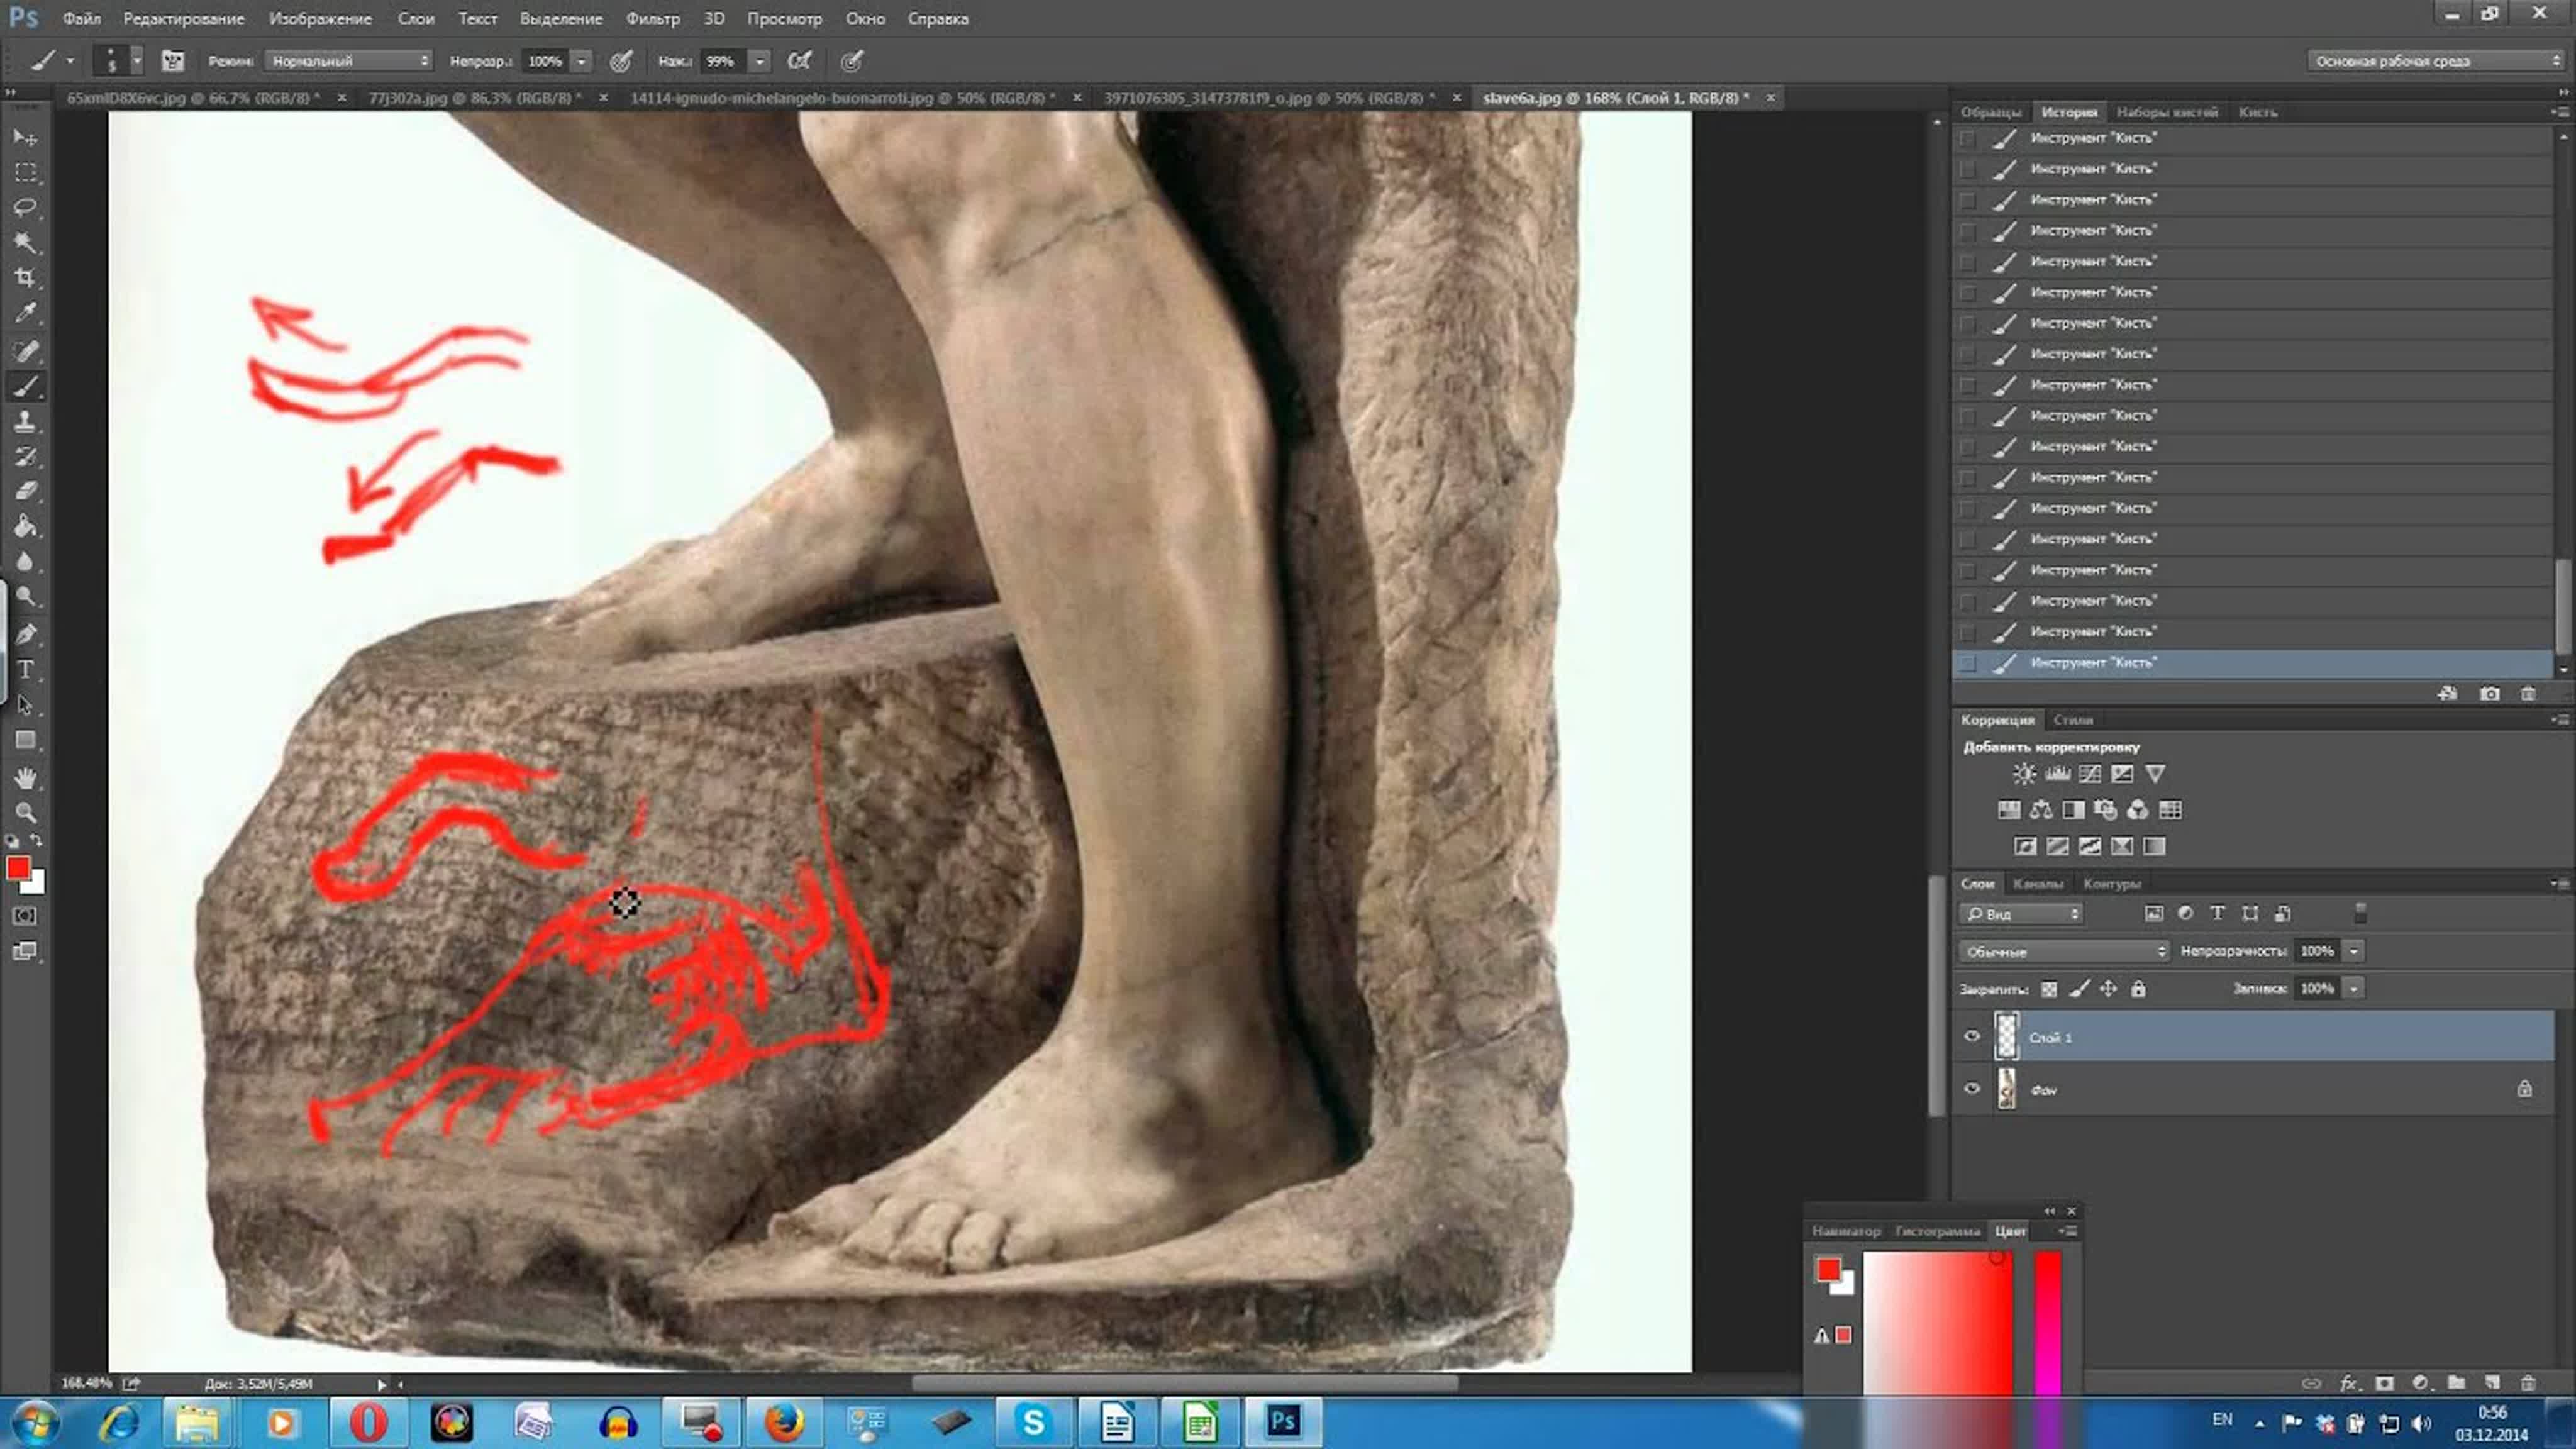Toggle lock transparent pixels icon
2576x1449 pixels.
(2049, 989)
